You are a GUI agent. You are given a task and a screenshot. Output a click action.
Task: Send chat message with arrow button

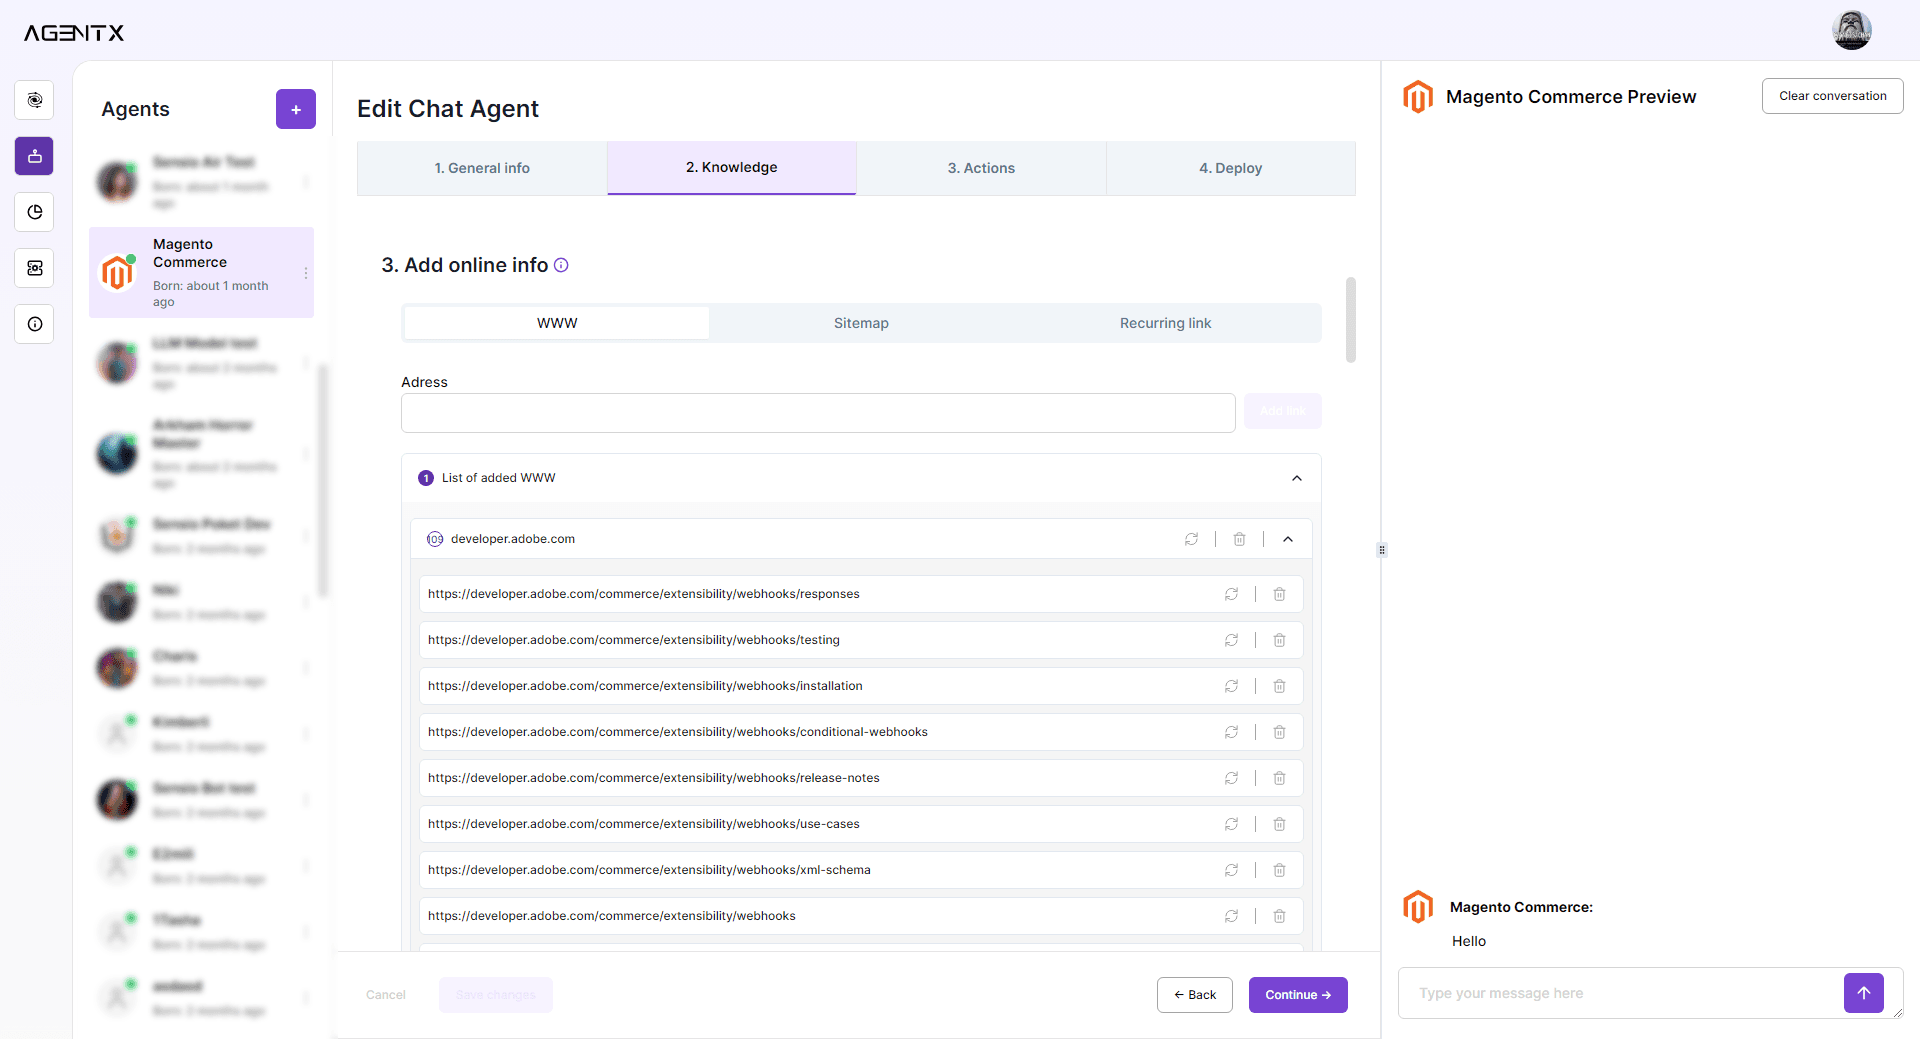coord(1863,993)
